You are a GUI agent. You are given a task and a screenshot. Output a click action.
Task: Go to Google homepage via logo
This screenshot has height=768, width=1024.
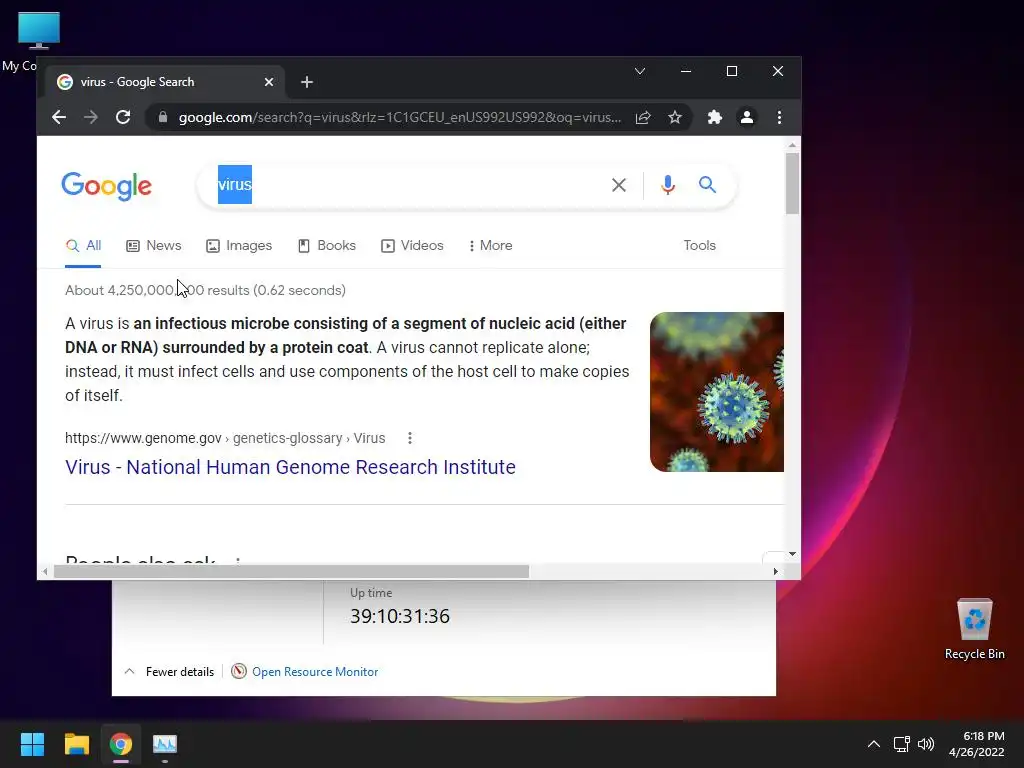tap(106, 187)
